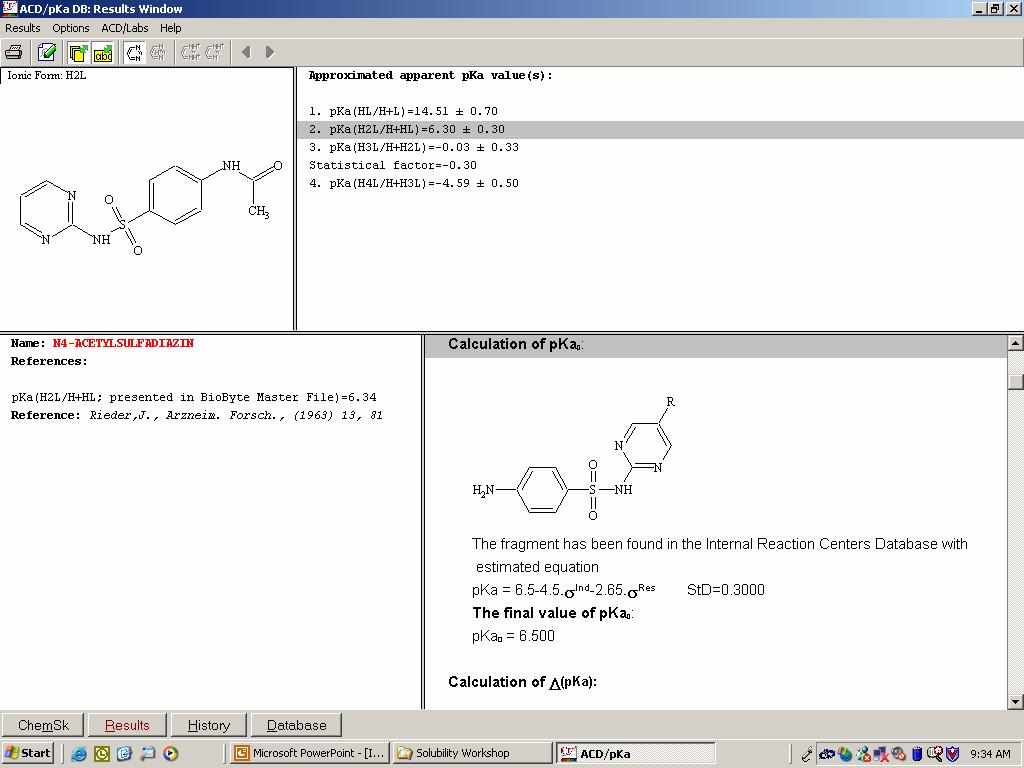Switch to Microsoft PowerPoint taskbar button
Screen dimensions: 1024x768
[x=310, y=753]
